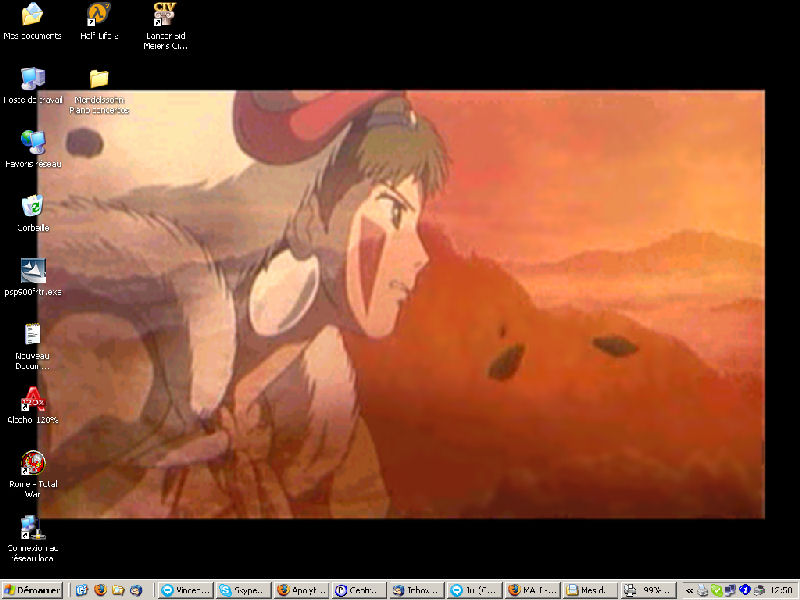Open Favoris réseau icon

click(x=32, y=143)
